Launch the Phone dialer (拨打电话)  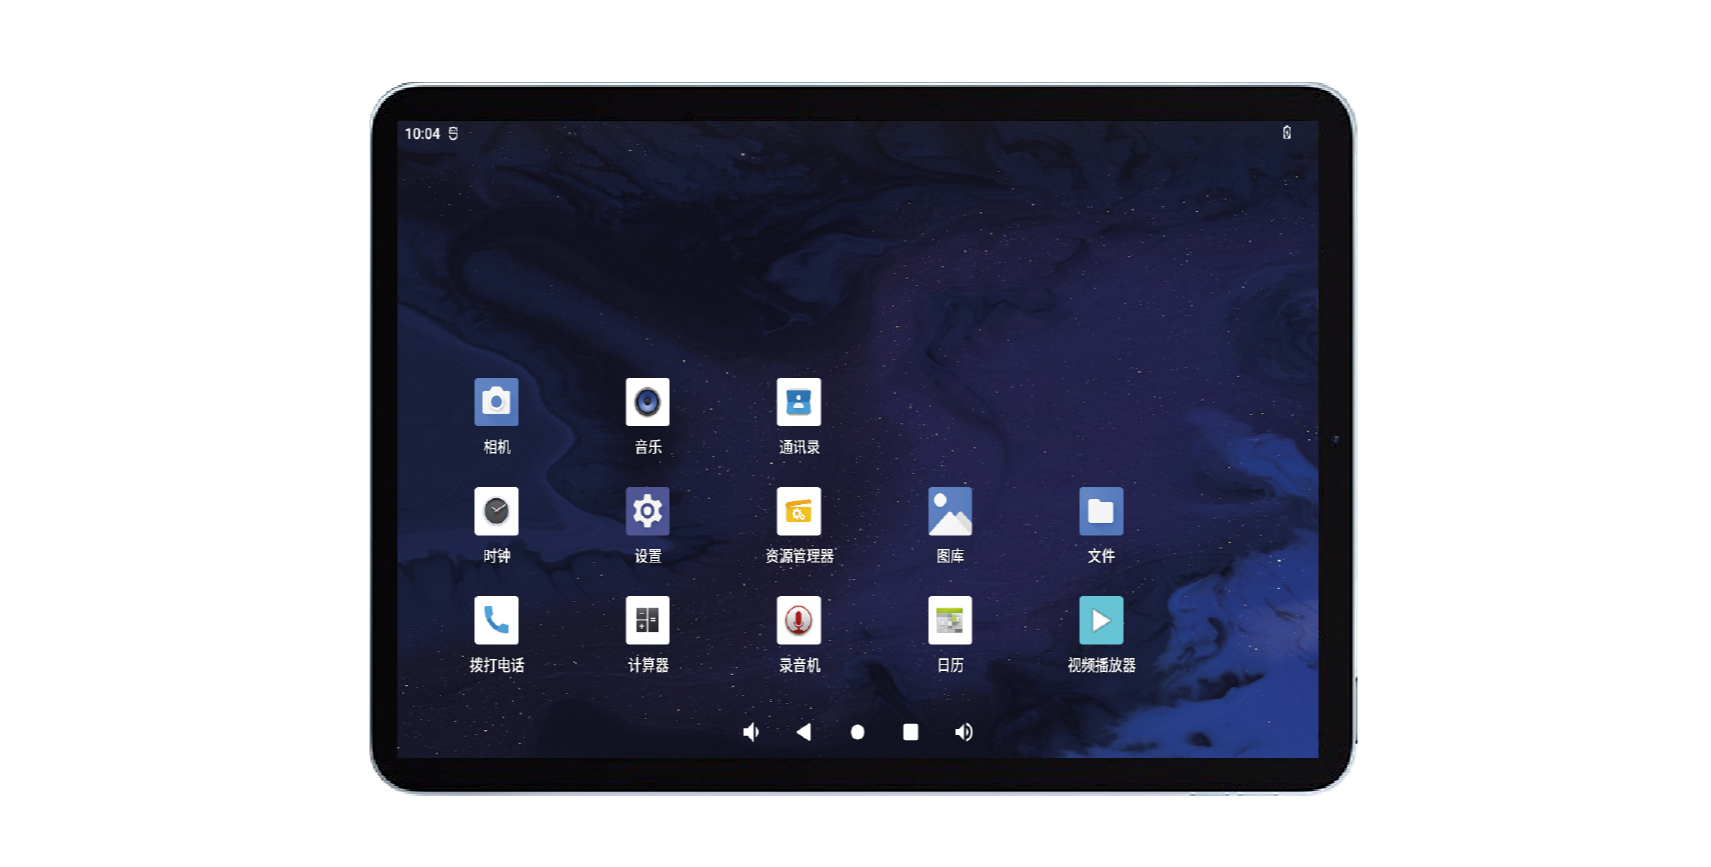pyautogui.click(x=496, y=620)
